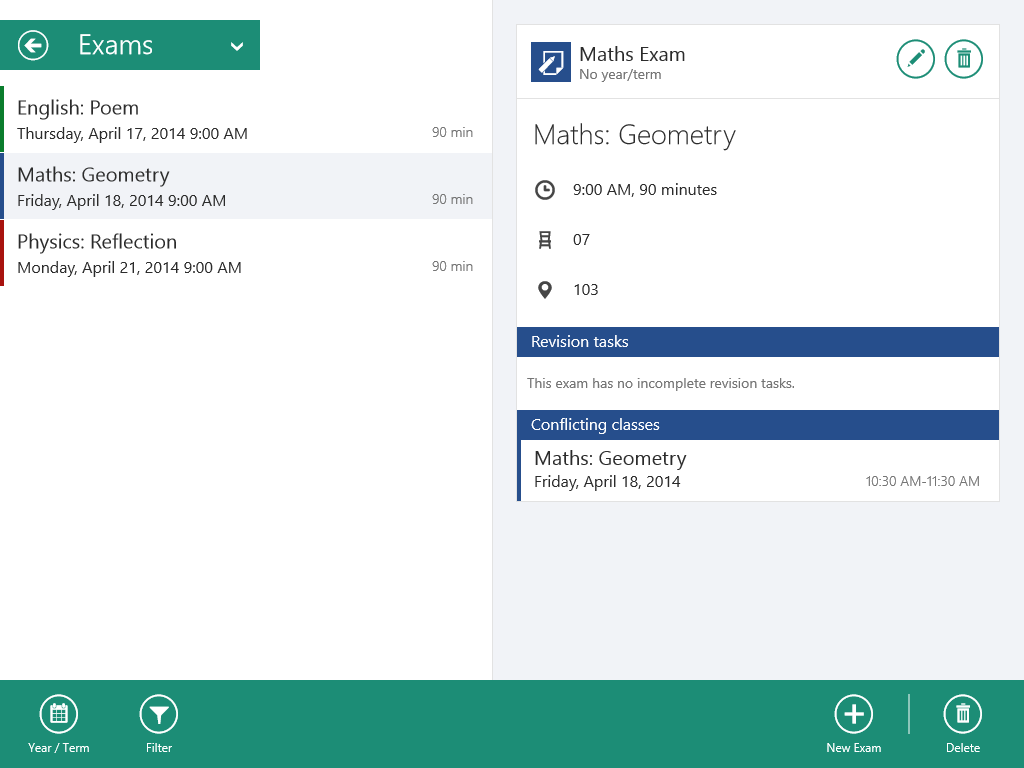Select the Conflicting classes section header
Image resolution: width=1024 pixels, height=768 pixels.
click(x=757, y=425)
